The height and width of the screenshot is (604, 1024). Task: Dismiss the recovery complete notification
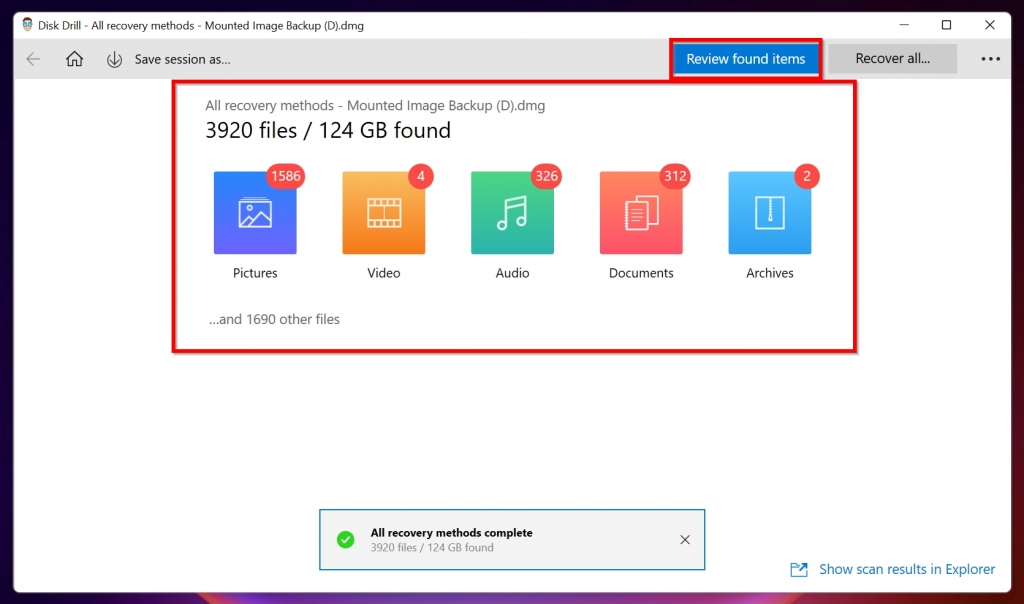685,539
